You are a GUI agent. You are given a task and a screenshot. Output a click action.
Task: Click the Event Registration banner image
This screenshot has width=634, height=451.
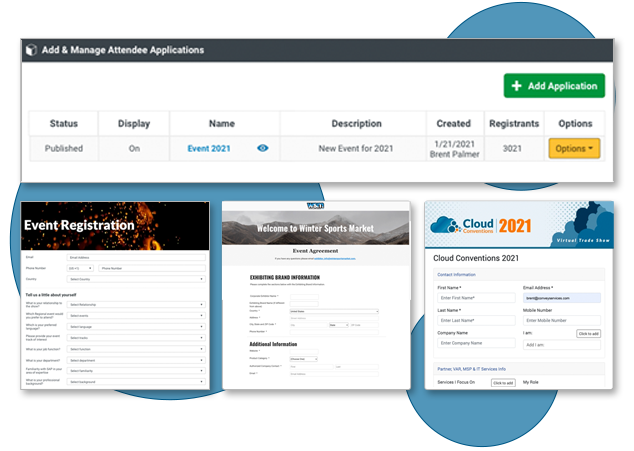[x=115, y=226]
